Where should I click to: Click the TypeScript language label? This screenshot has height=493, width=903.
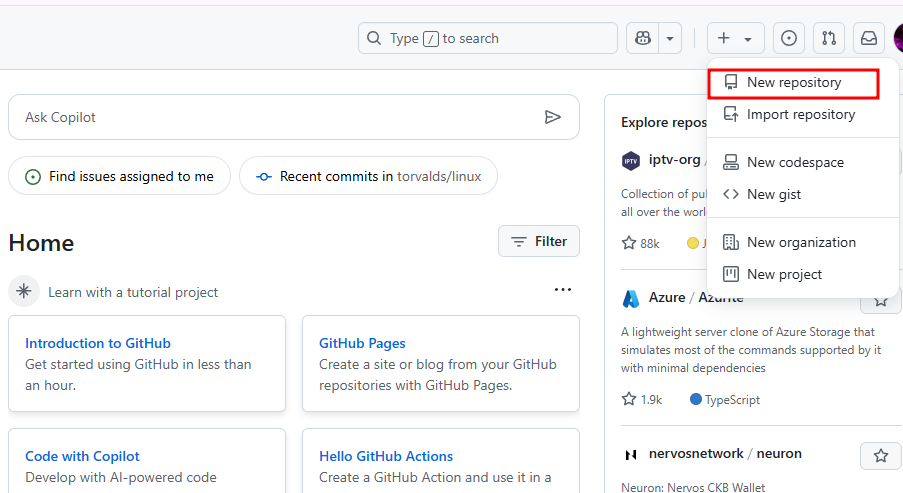(x=725, y=400)
